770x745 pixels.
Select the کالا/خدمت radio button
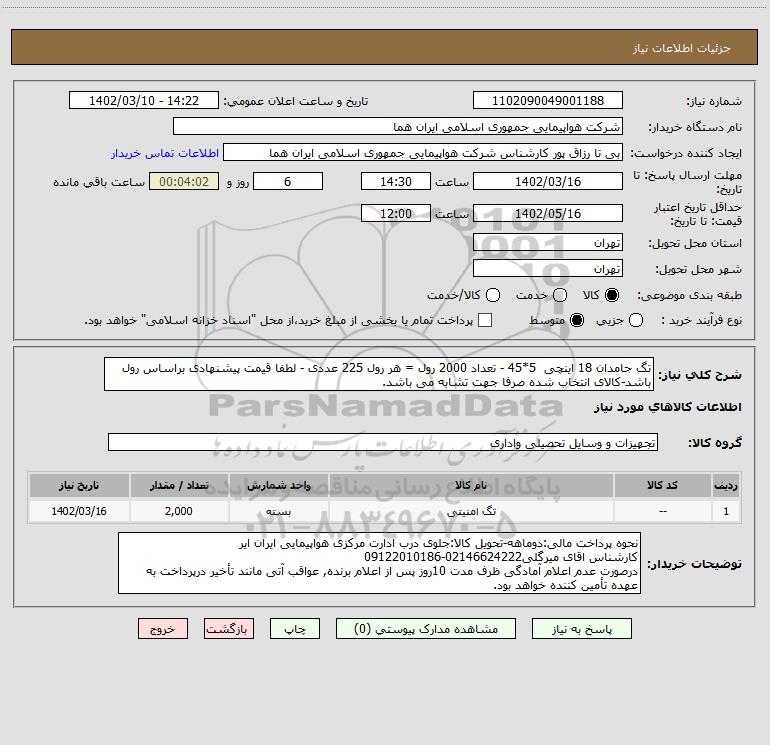[493, 295]
